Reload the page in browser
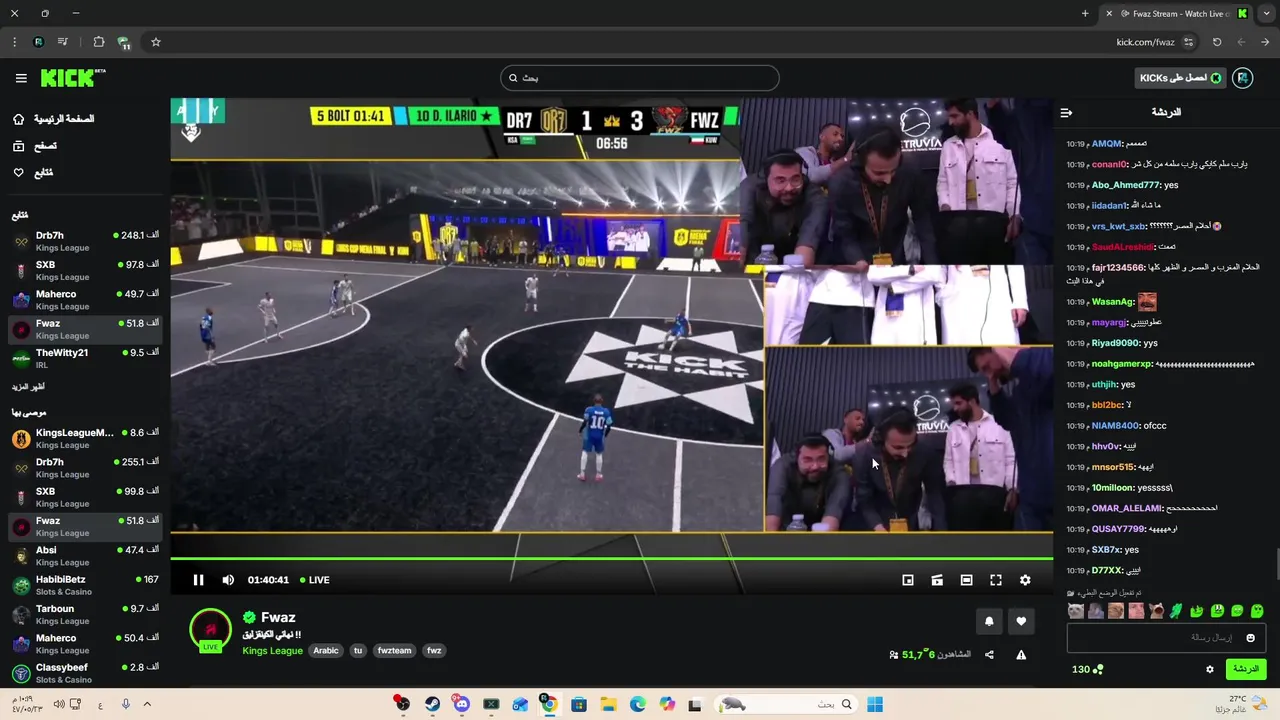The width and height of the screenshot is (1280, 720). click(x=1217, y=42)
